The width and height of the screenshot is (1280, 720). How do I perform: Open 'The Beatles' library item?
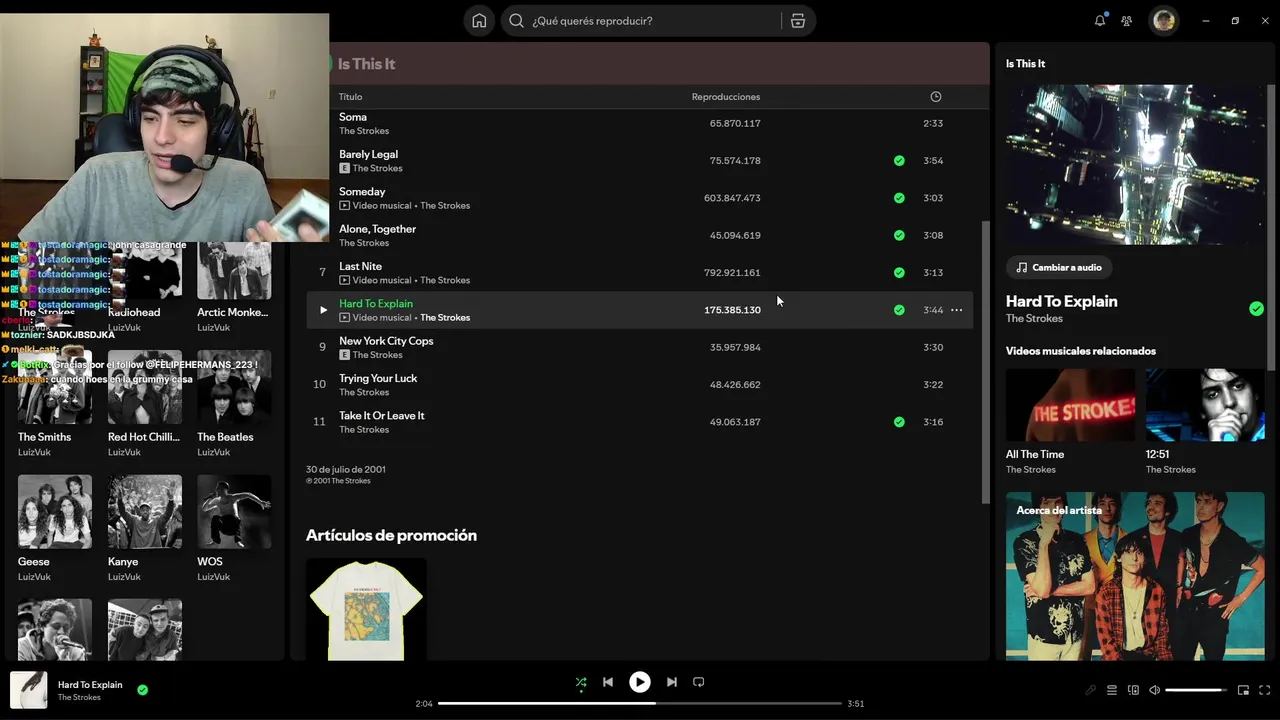[234, 405]
